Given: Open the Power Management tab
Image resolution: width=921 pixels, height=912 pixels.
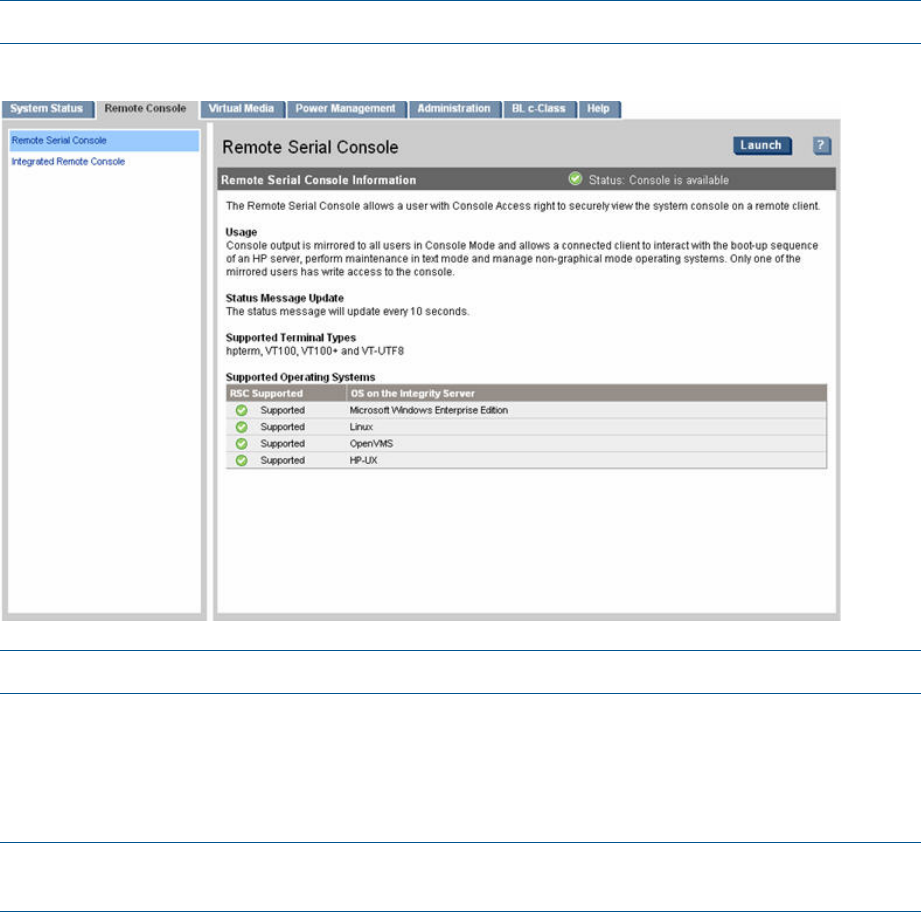Looking at the screenshot, I should (x=347, y=108).
